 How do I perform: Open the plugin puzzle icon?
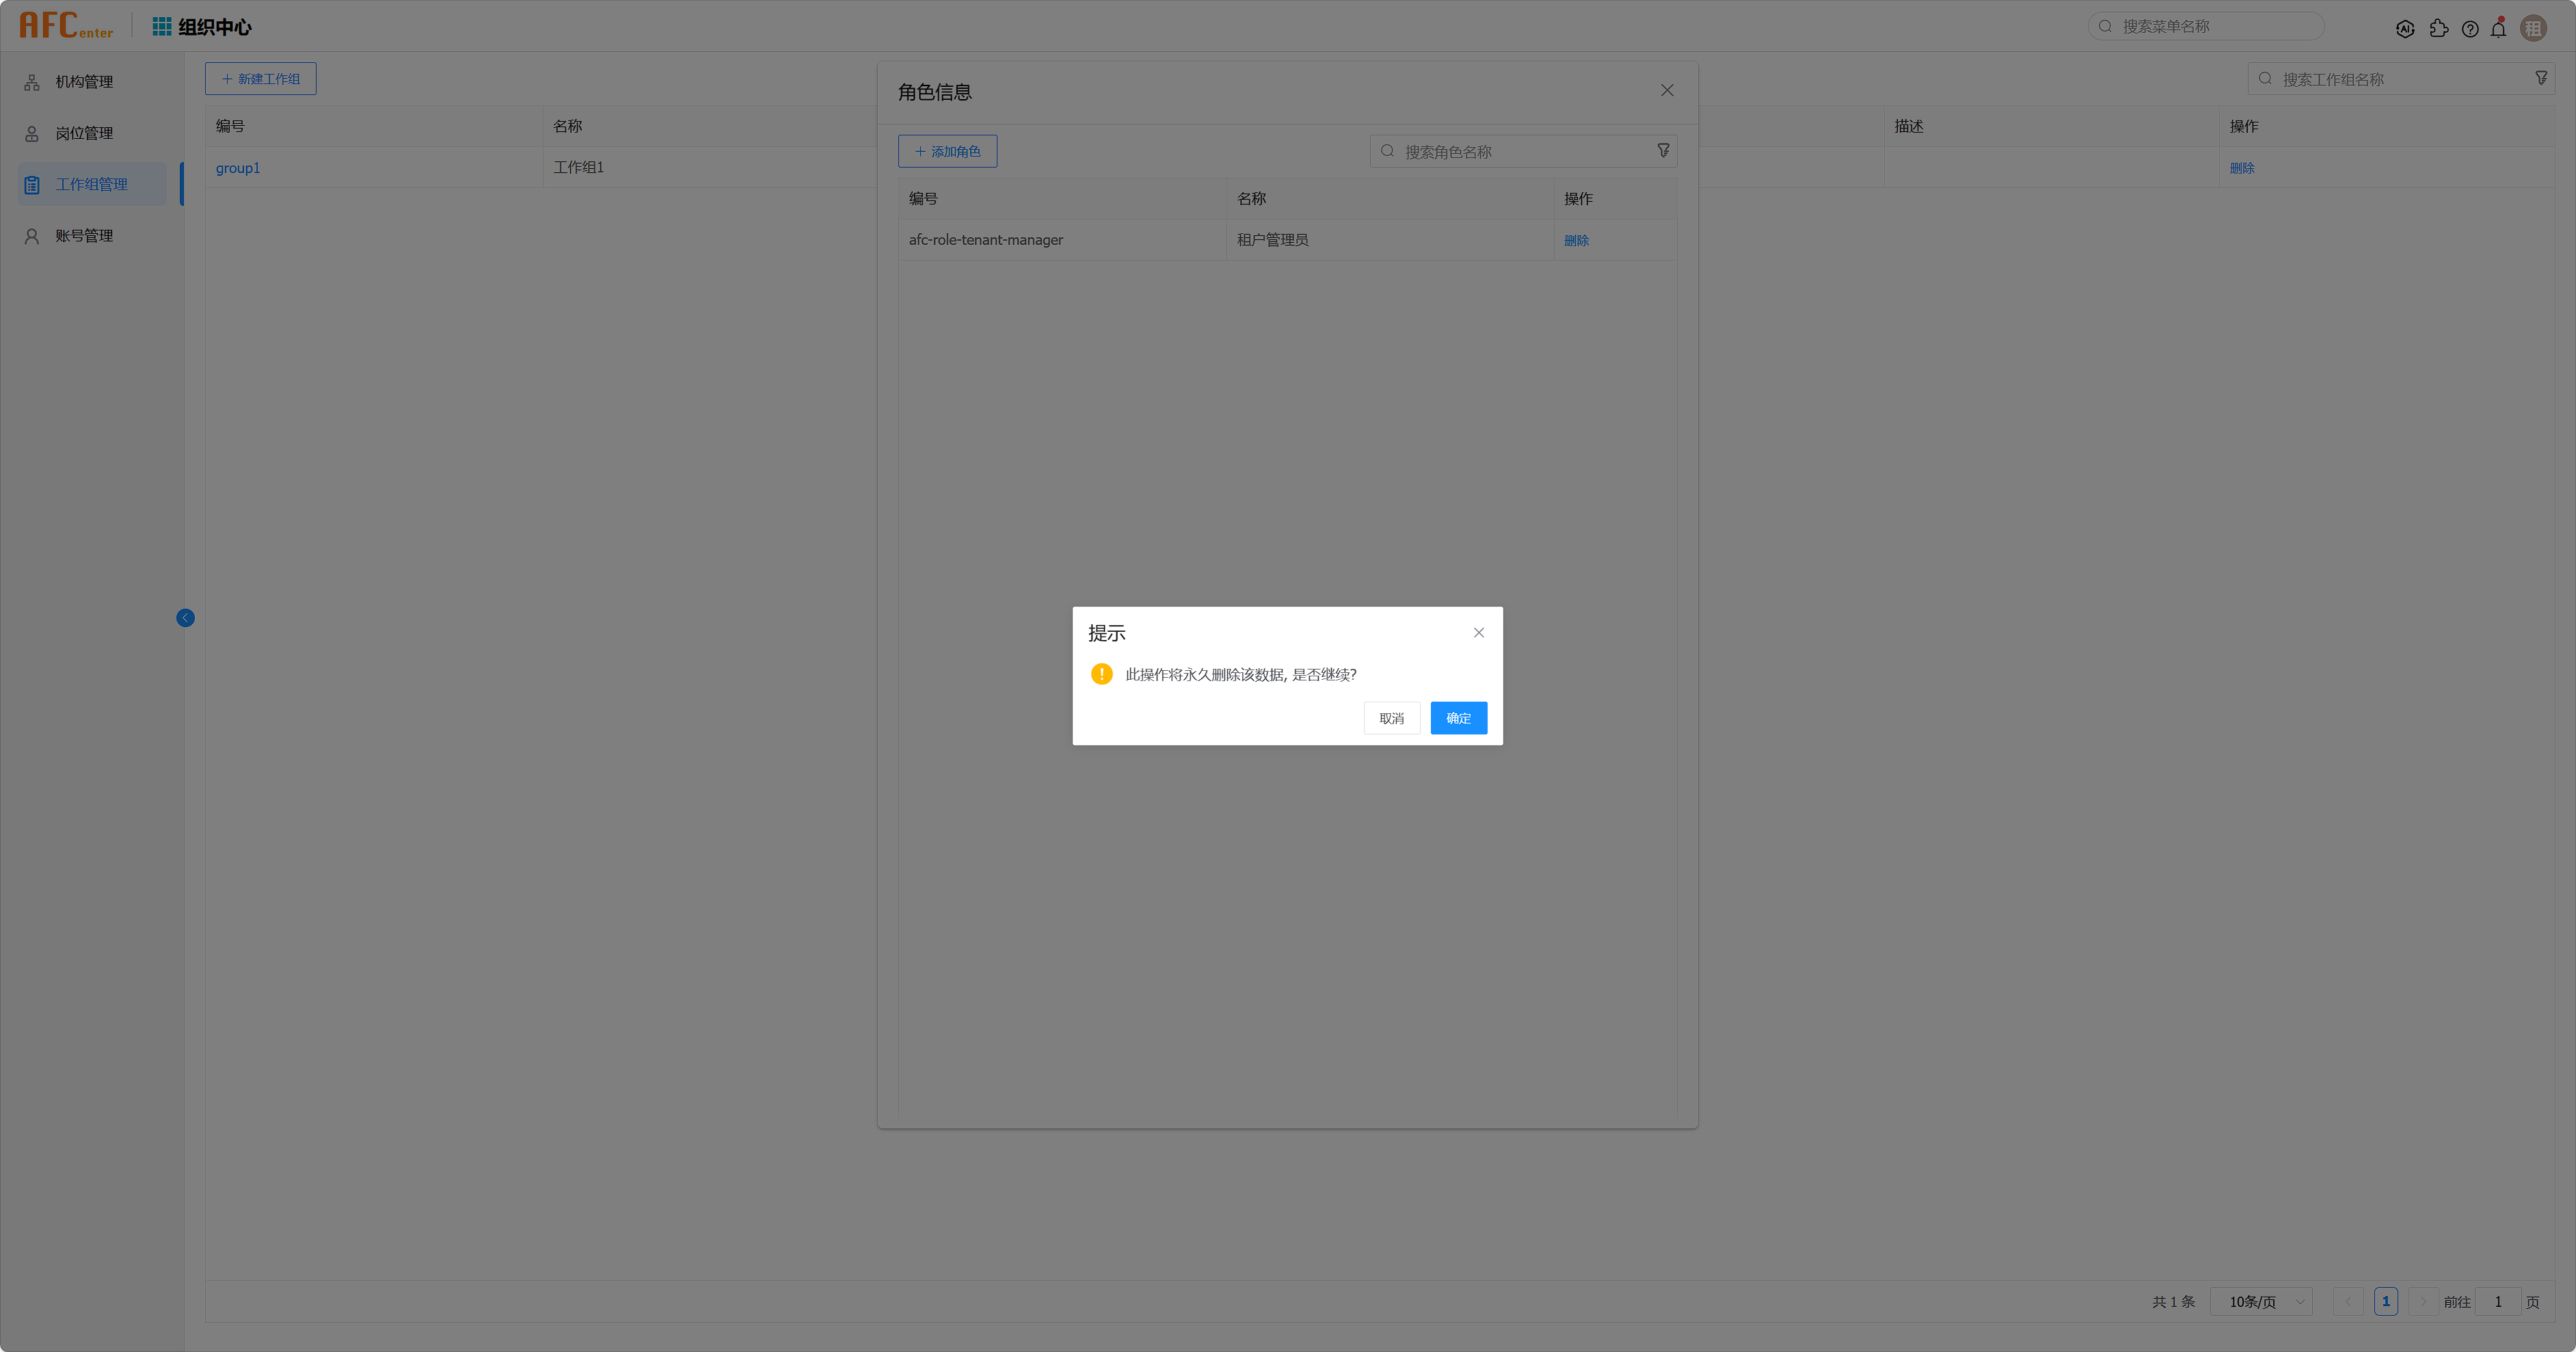2438,29
